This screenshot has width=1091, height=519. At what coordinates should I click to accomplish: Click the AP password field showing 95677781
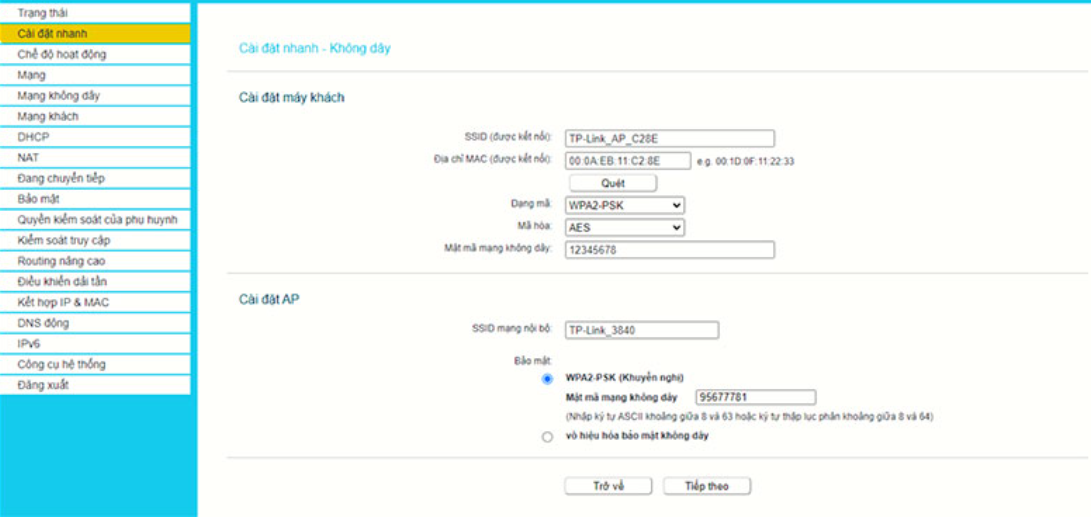tap(756, 397)
